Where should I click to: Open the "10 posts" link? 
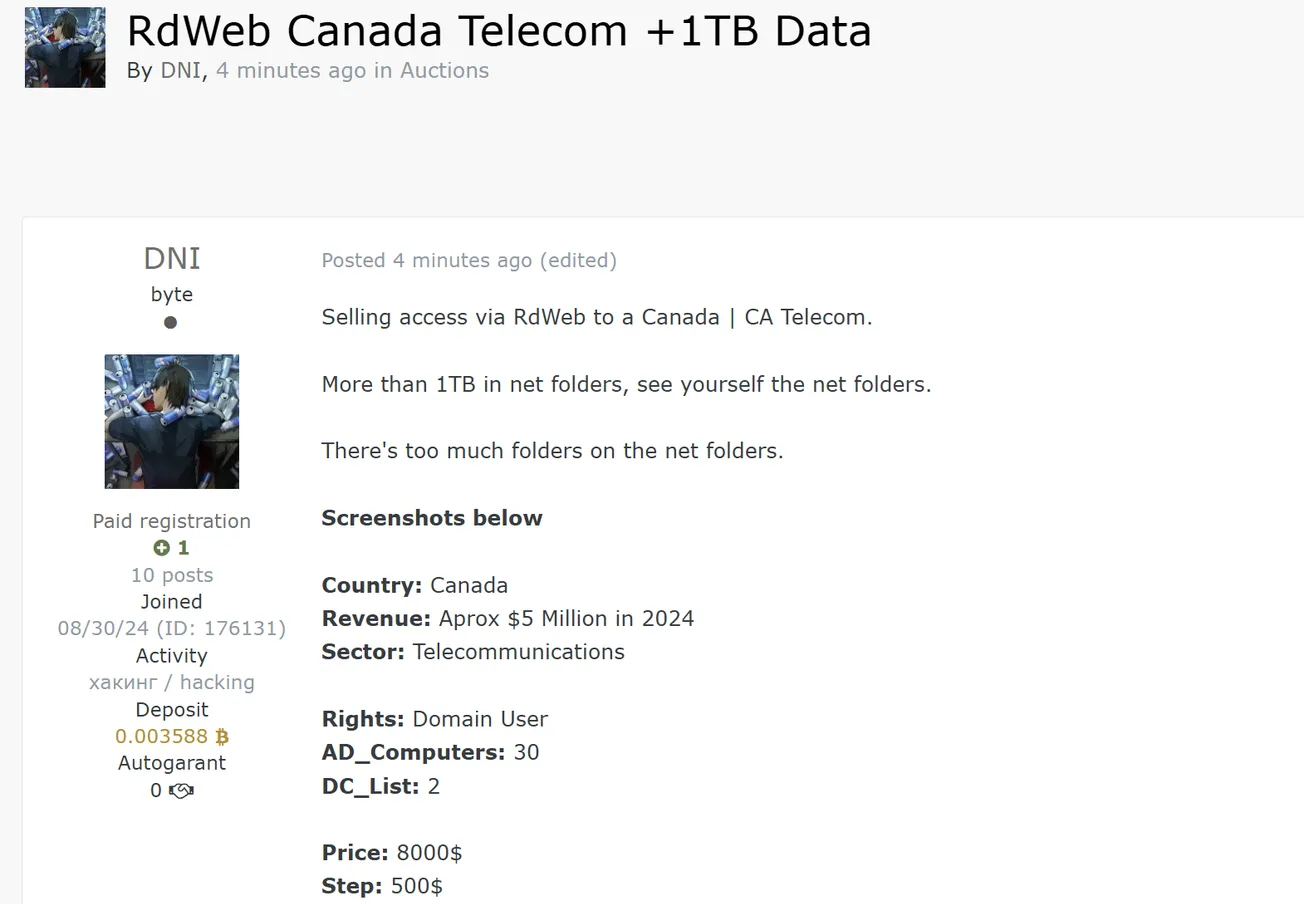(172, 575)
